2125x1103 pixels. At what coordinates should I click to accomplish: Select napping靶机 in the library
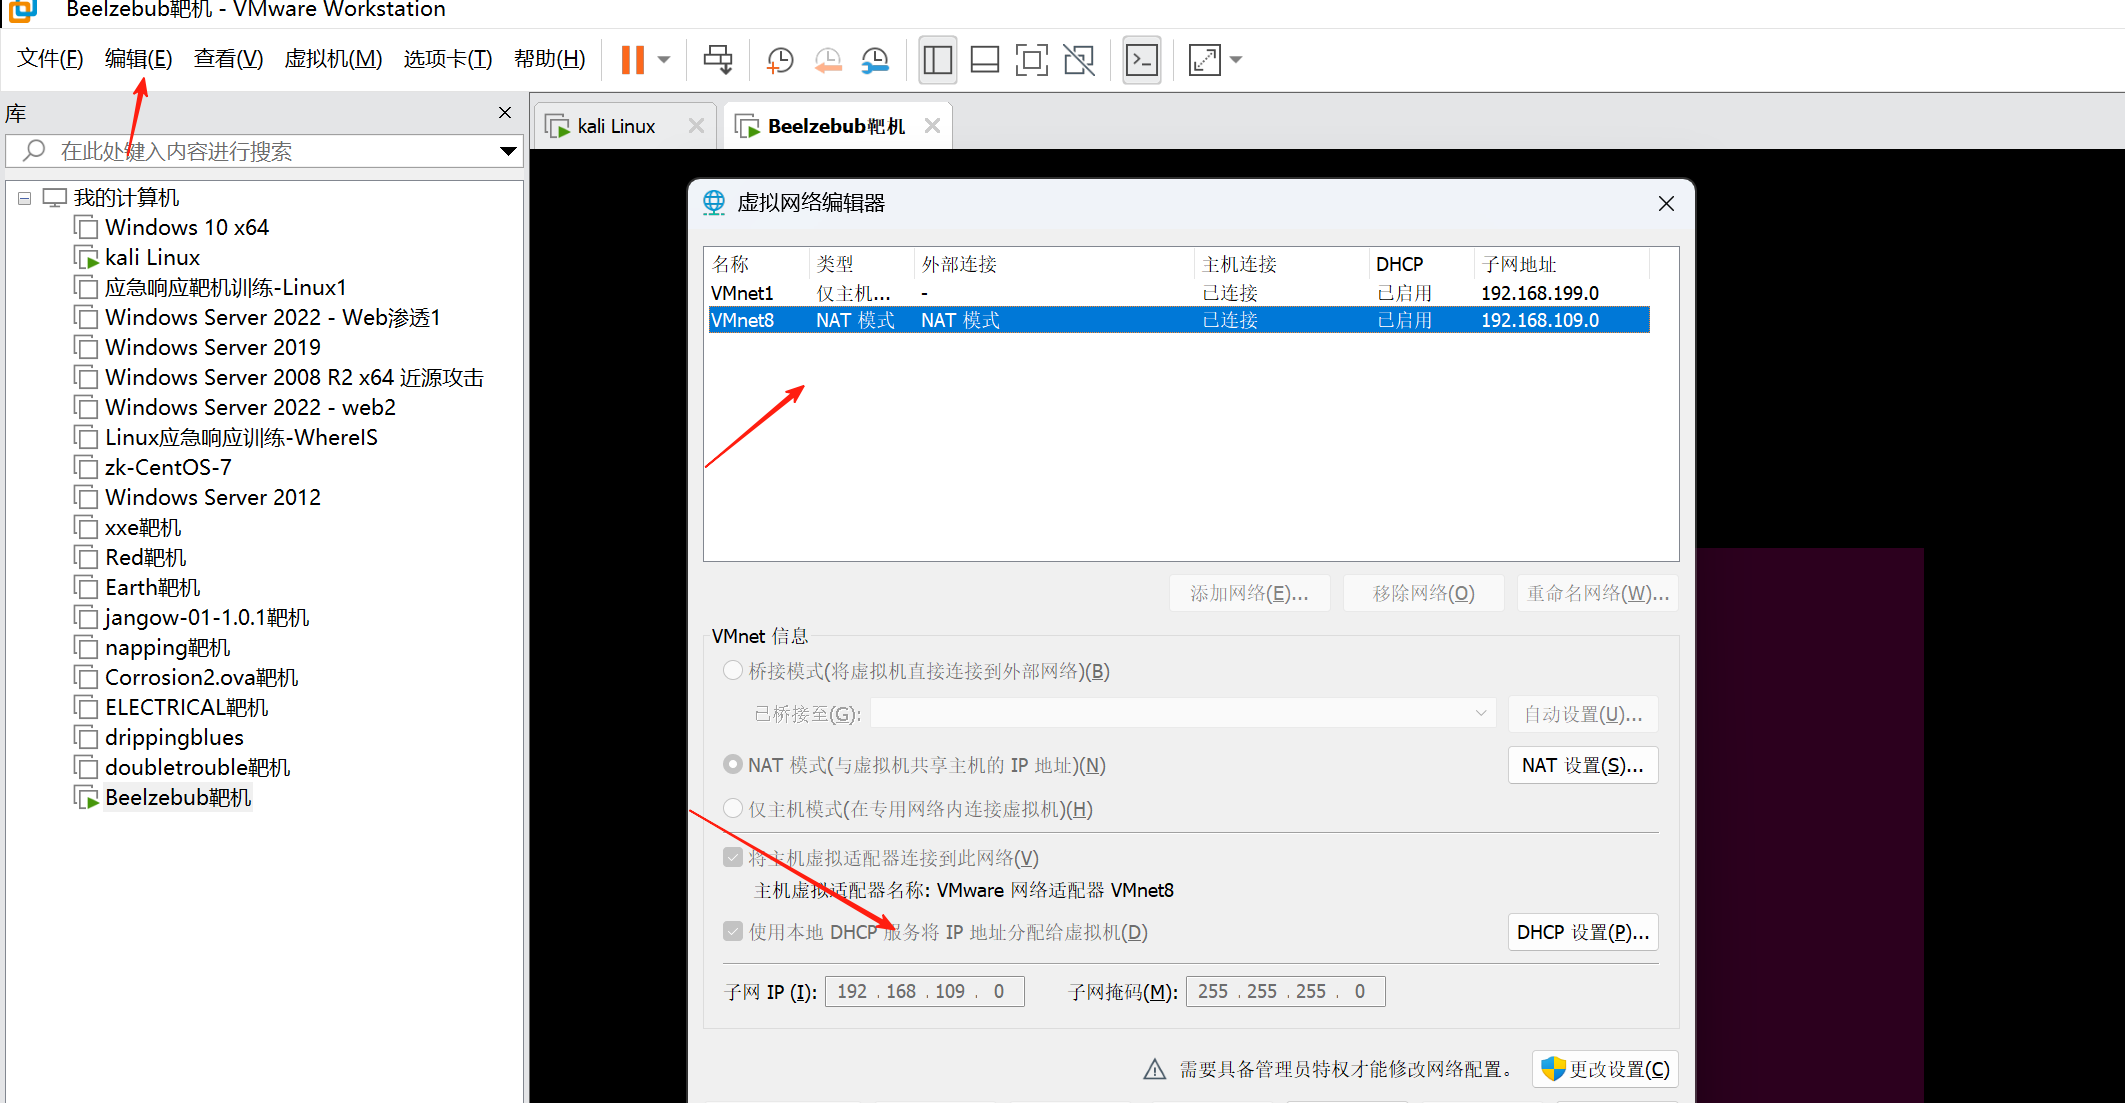tap(167, 648)
